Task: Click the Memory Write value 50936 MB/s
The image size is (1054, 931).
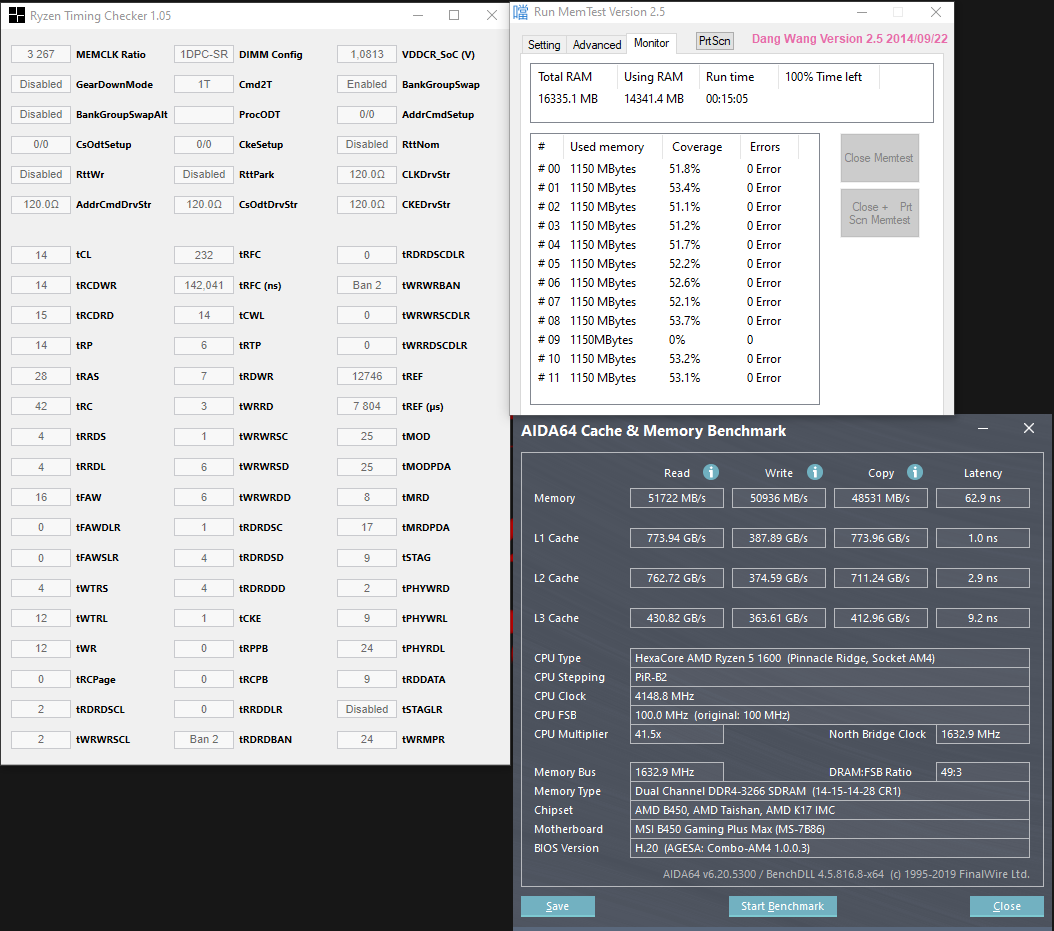Action: click(x=778, y=498)
